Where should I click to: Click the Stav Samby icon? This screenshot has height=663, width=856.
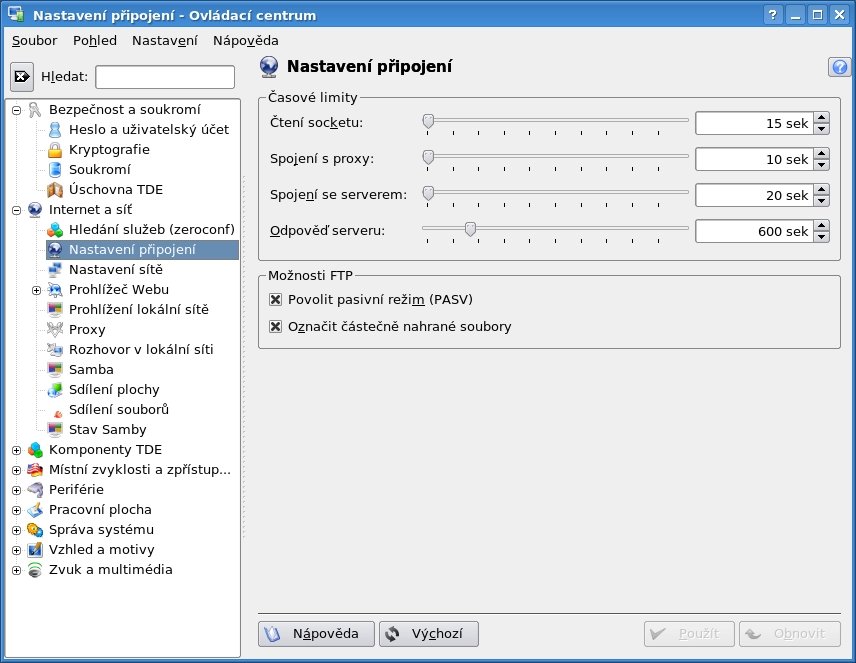[55, 430]
